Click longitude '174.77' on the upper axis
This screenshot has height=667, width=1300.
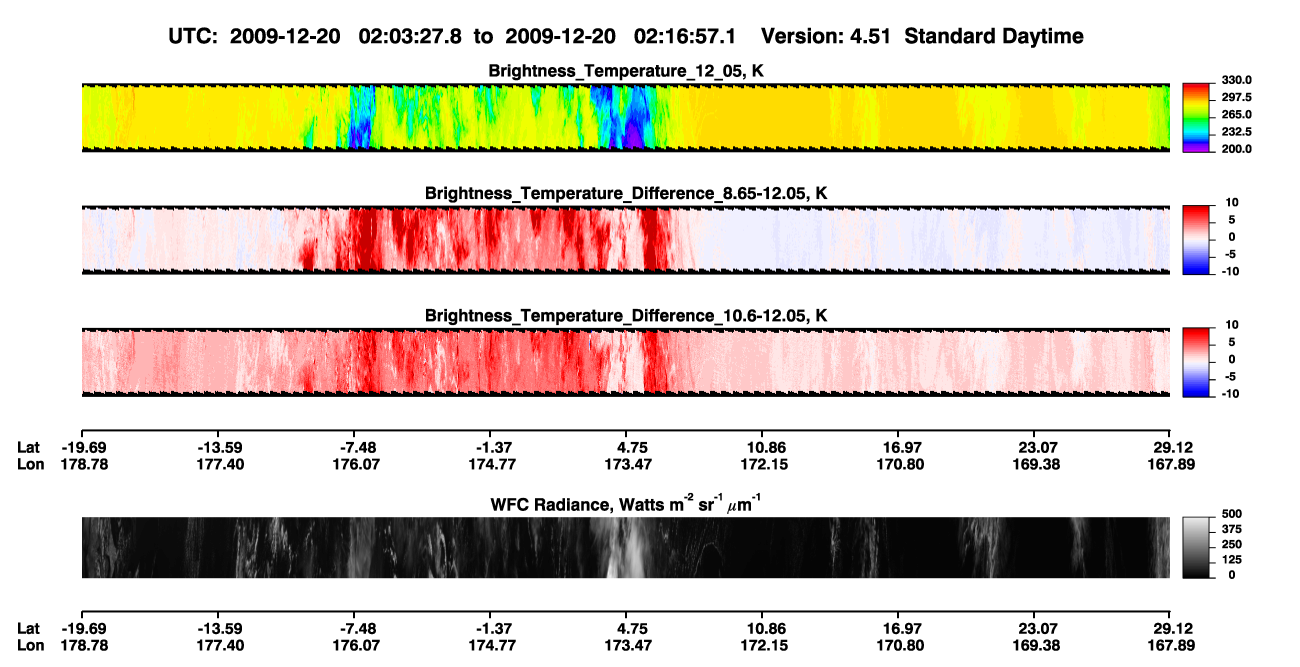[490, 464]
